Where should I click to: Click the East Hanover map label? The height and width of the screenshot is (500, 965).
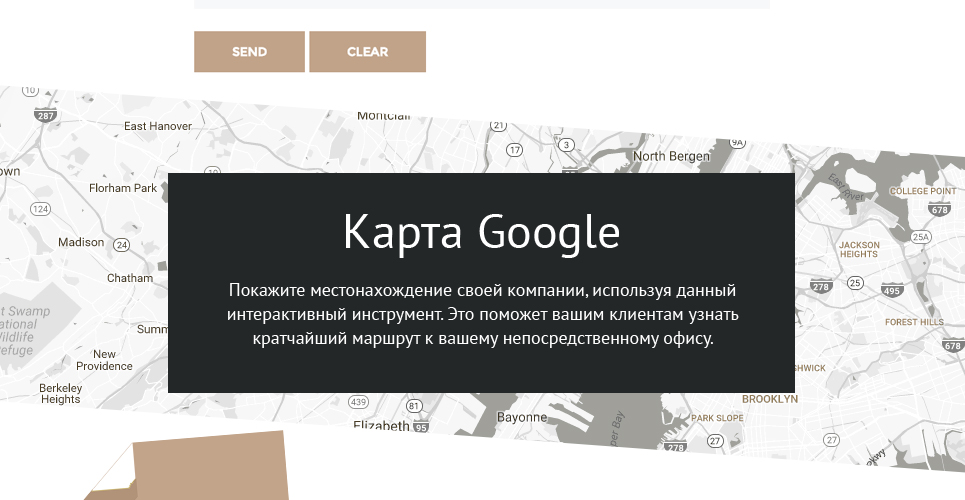(158, 126)
